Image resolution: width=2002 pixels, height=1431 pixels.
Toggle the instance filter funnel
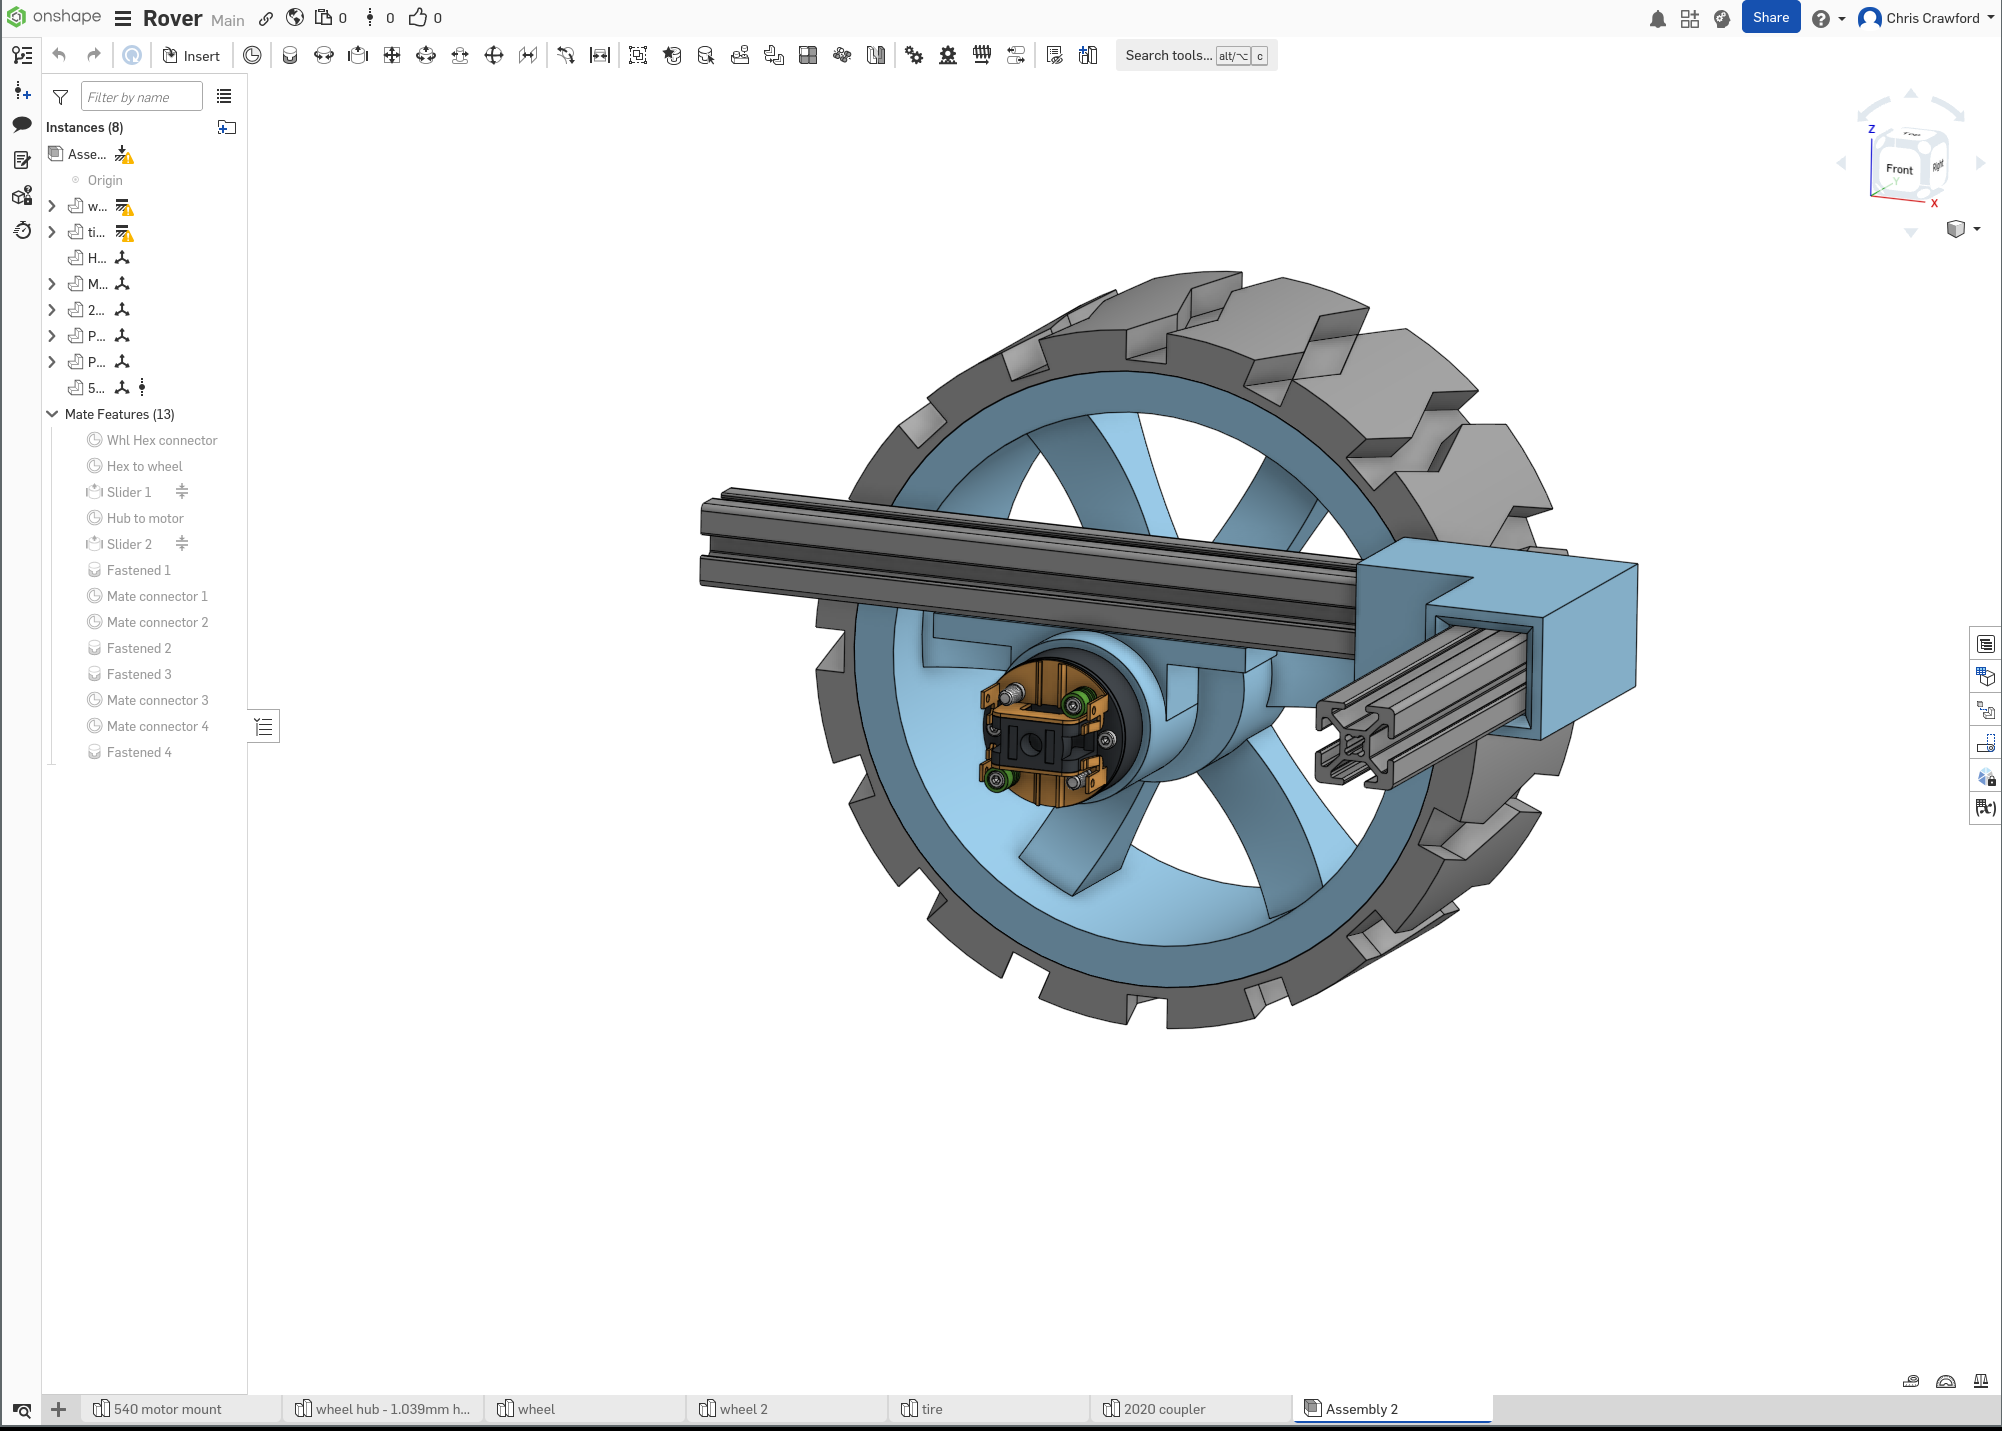(60, 97)
